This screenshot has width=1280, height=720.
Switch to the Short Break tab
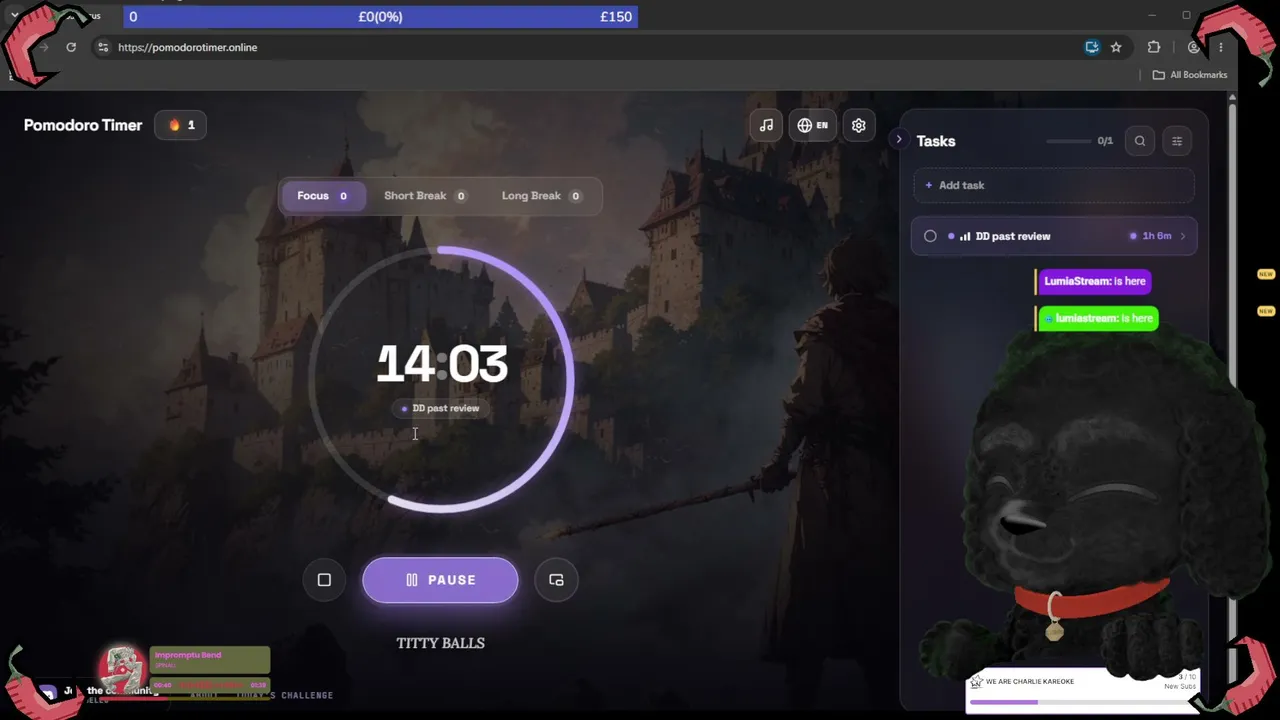pos(425,196)
